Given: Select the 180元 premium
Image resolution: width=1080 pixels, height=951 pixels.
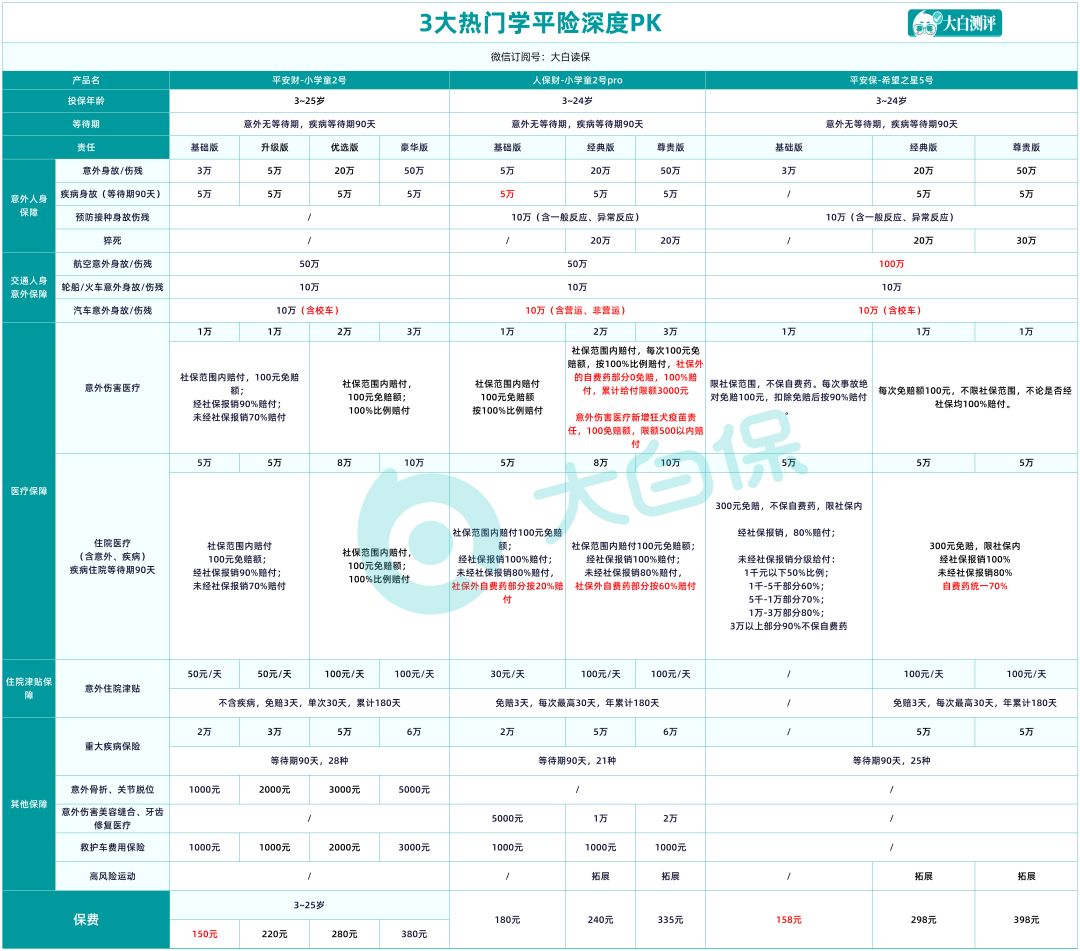Looking at the screenshot, I should pyautogui.click(x=507, y=920).
